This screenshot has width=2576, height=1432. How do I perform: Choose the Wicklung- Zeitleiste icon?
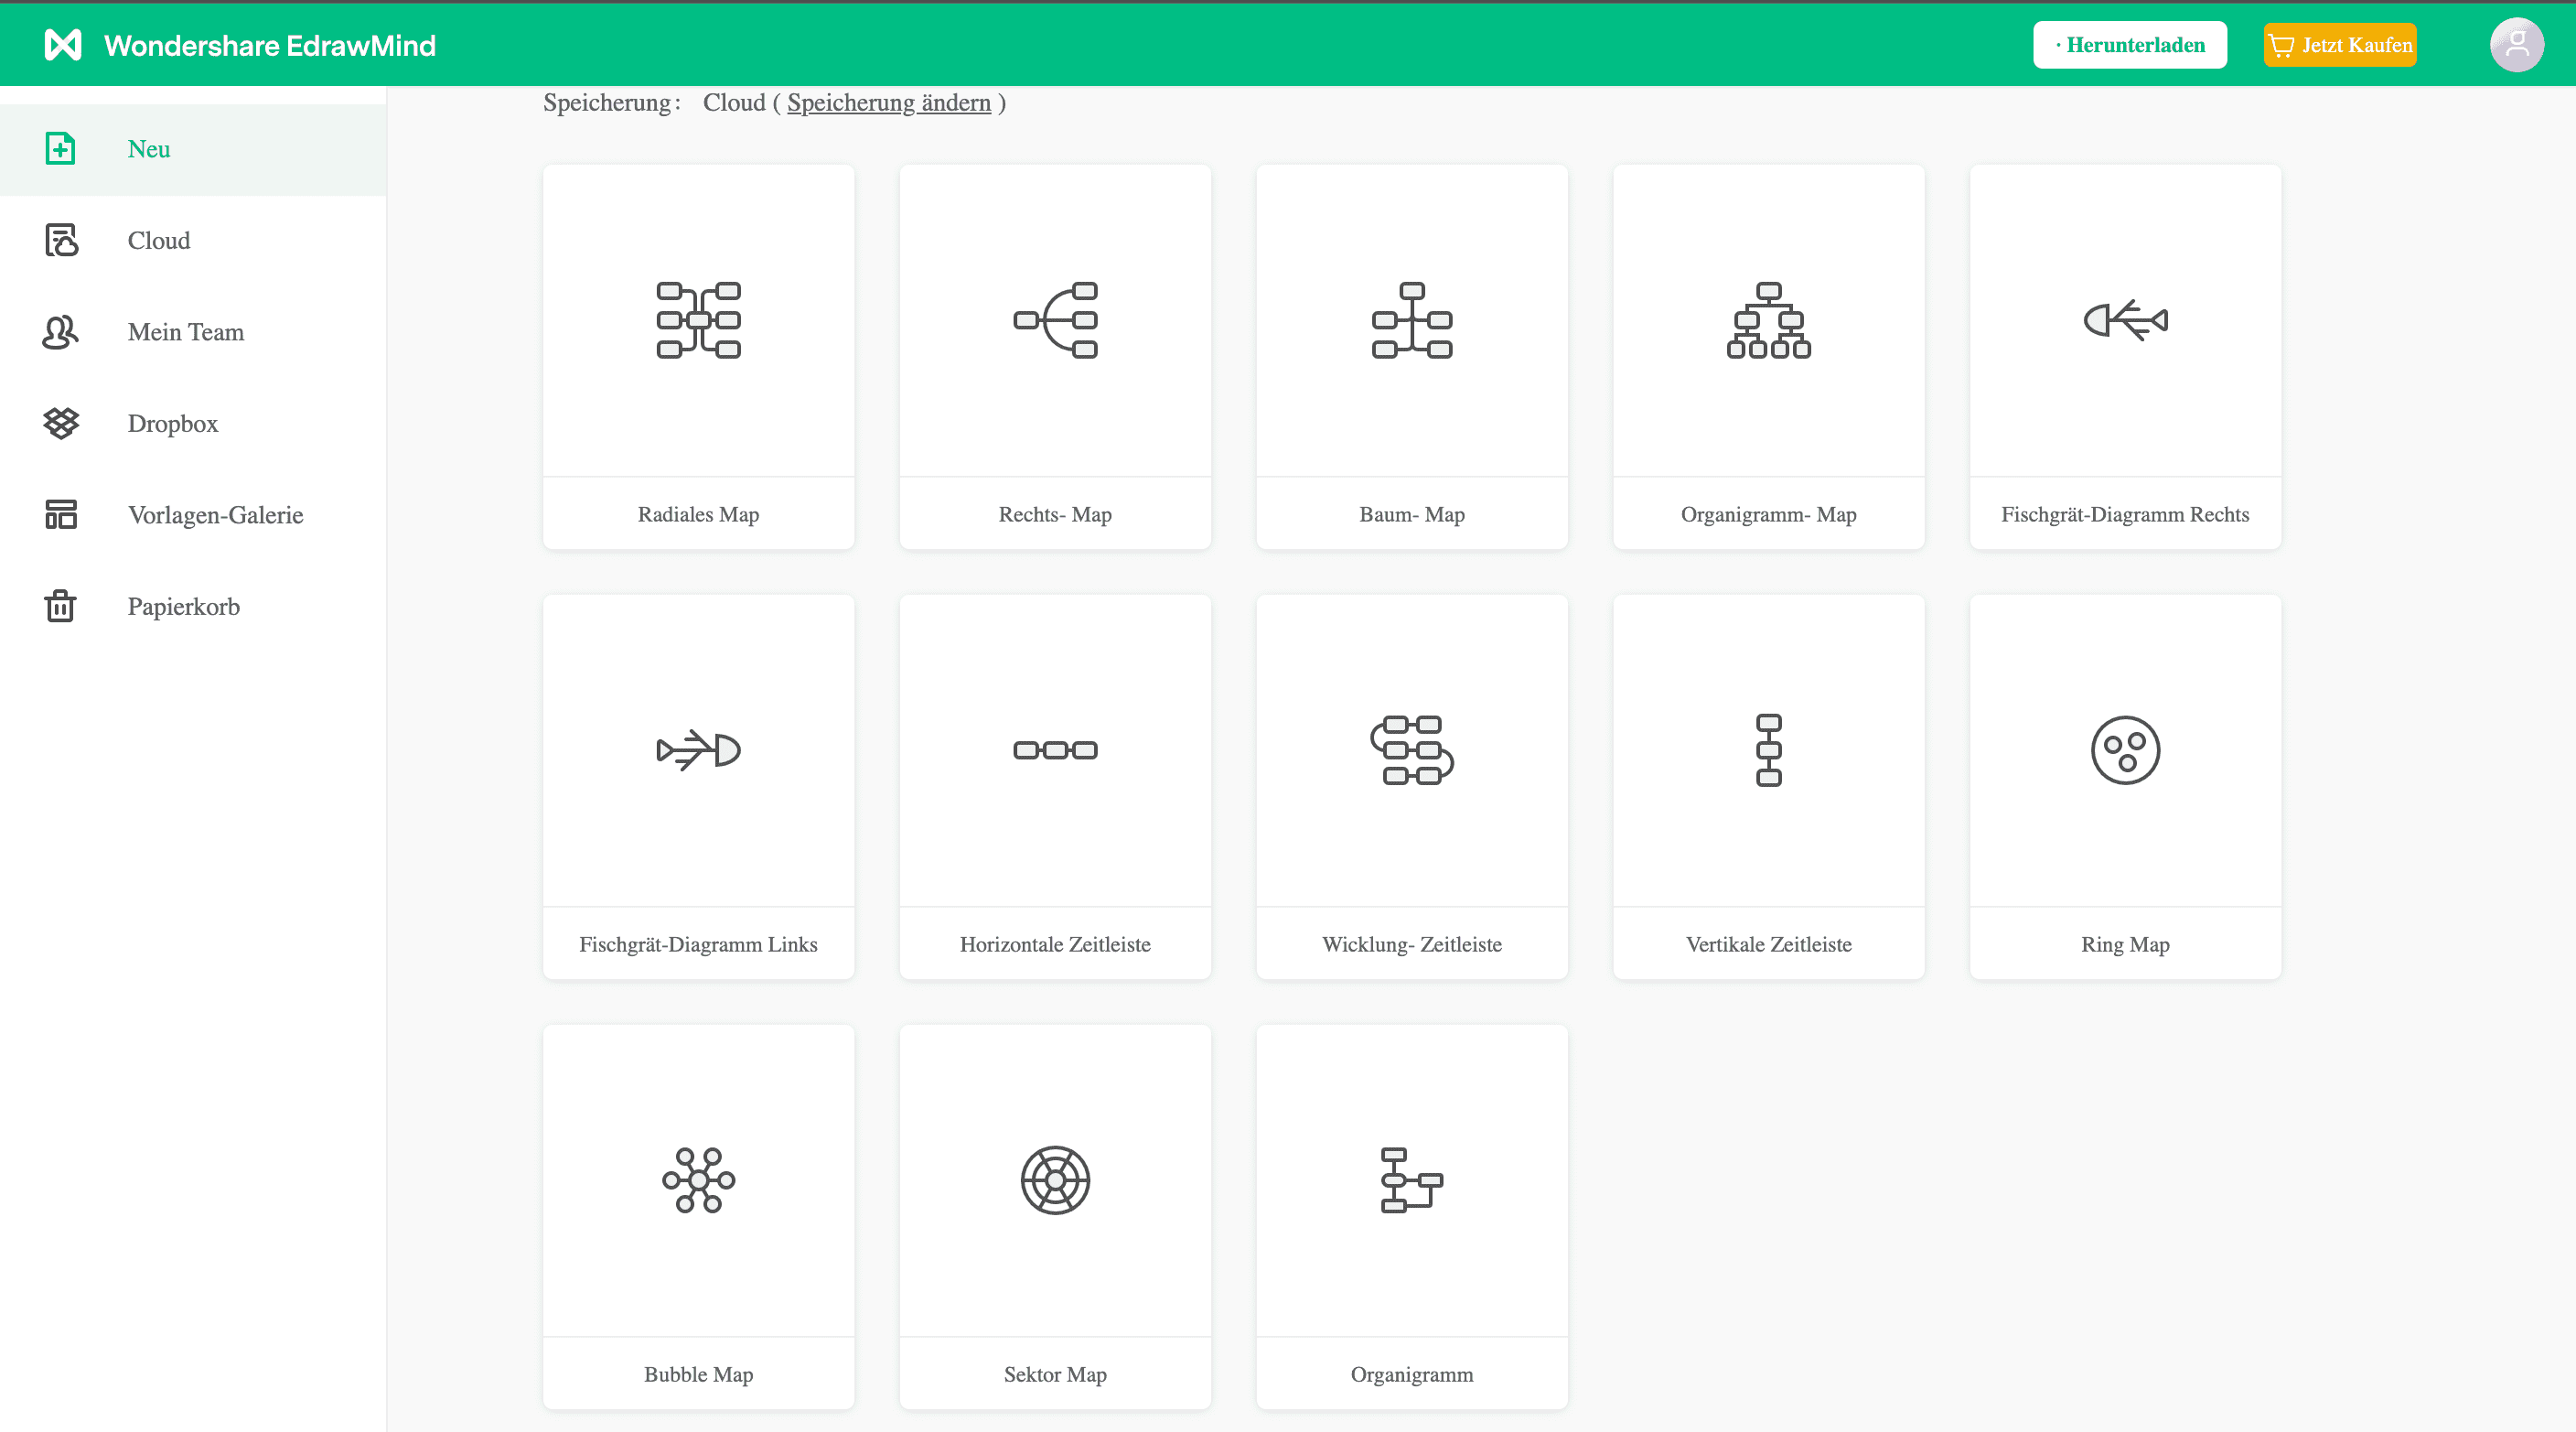pos(1411,750)
